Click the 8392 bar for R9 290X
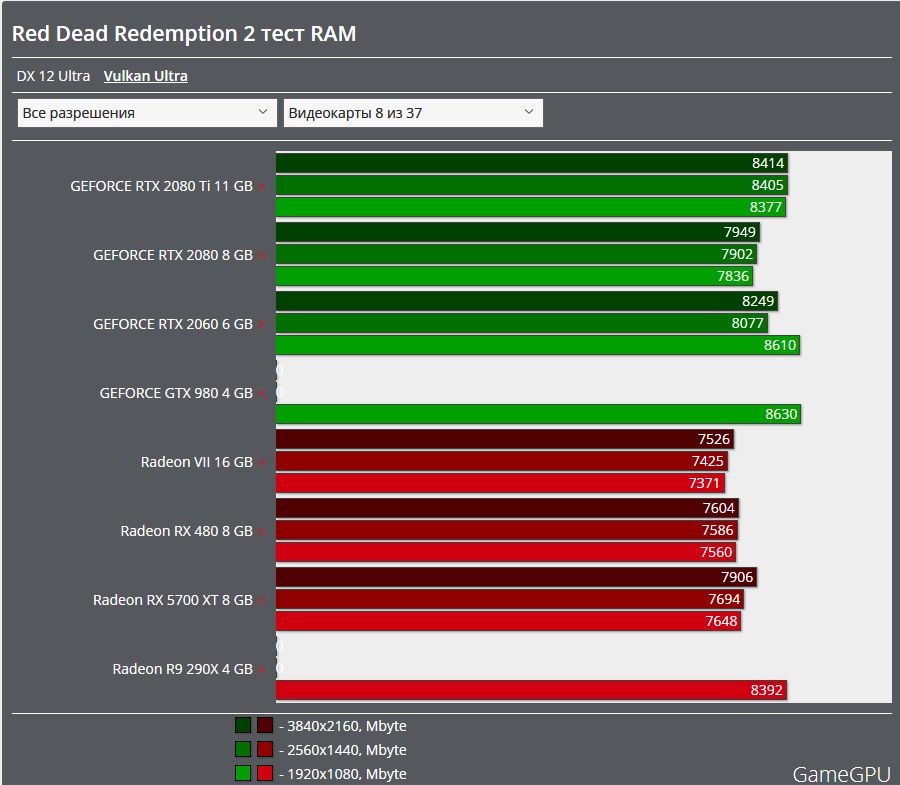The width and height of the screenshot is (900, 785). pos(531,690)
